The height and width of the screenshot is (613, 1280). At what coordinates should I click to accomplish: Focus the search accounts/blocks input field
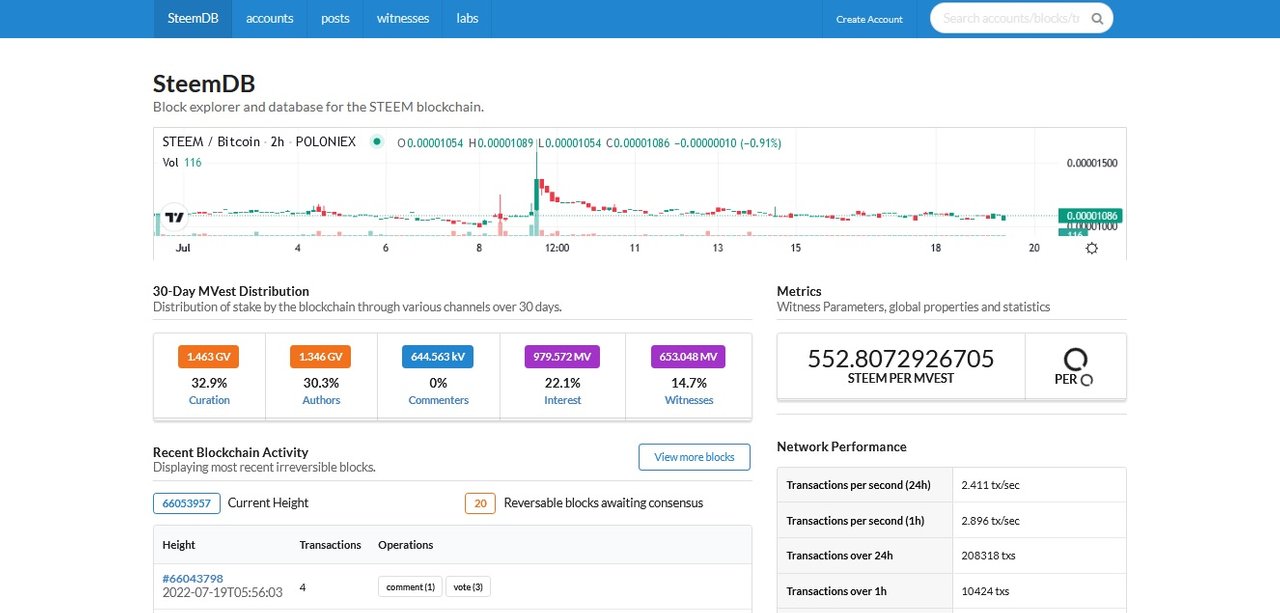pos(1010,18)
